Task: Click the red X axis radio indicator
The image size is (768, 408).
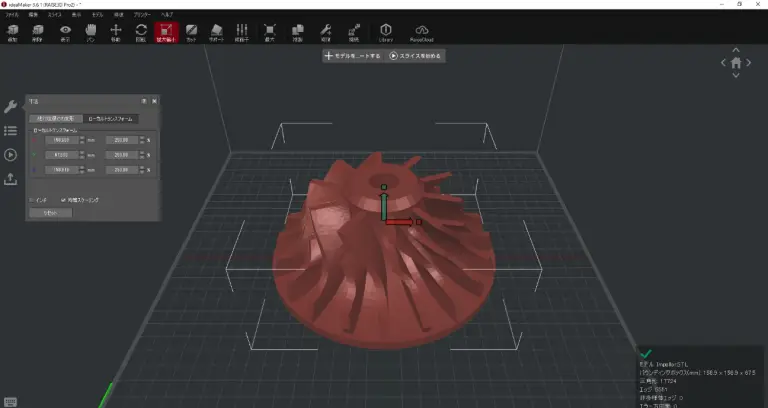Action: 36,140
